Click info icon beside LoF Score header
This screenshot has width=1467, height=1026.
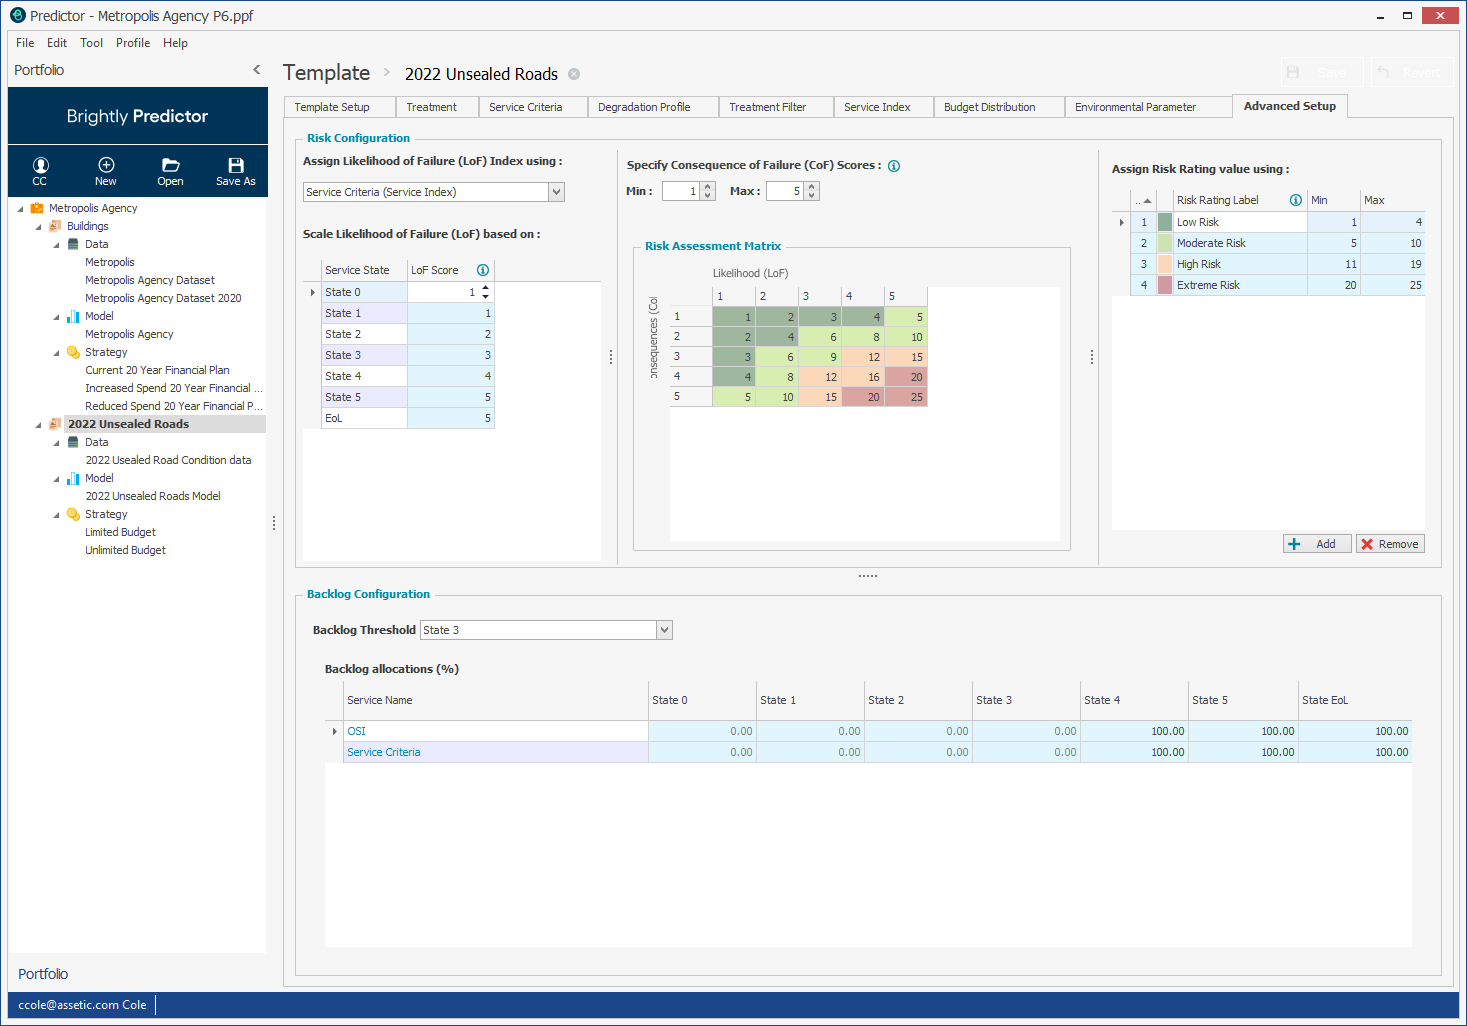[x=483, y=270]
